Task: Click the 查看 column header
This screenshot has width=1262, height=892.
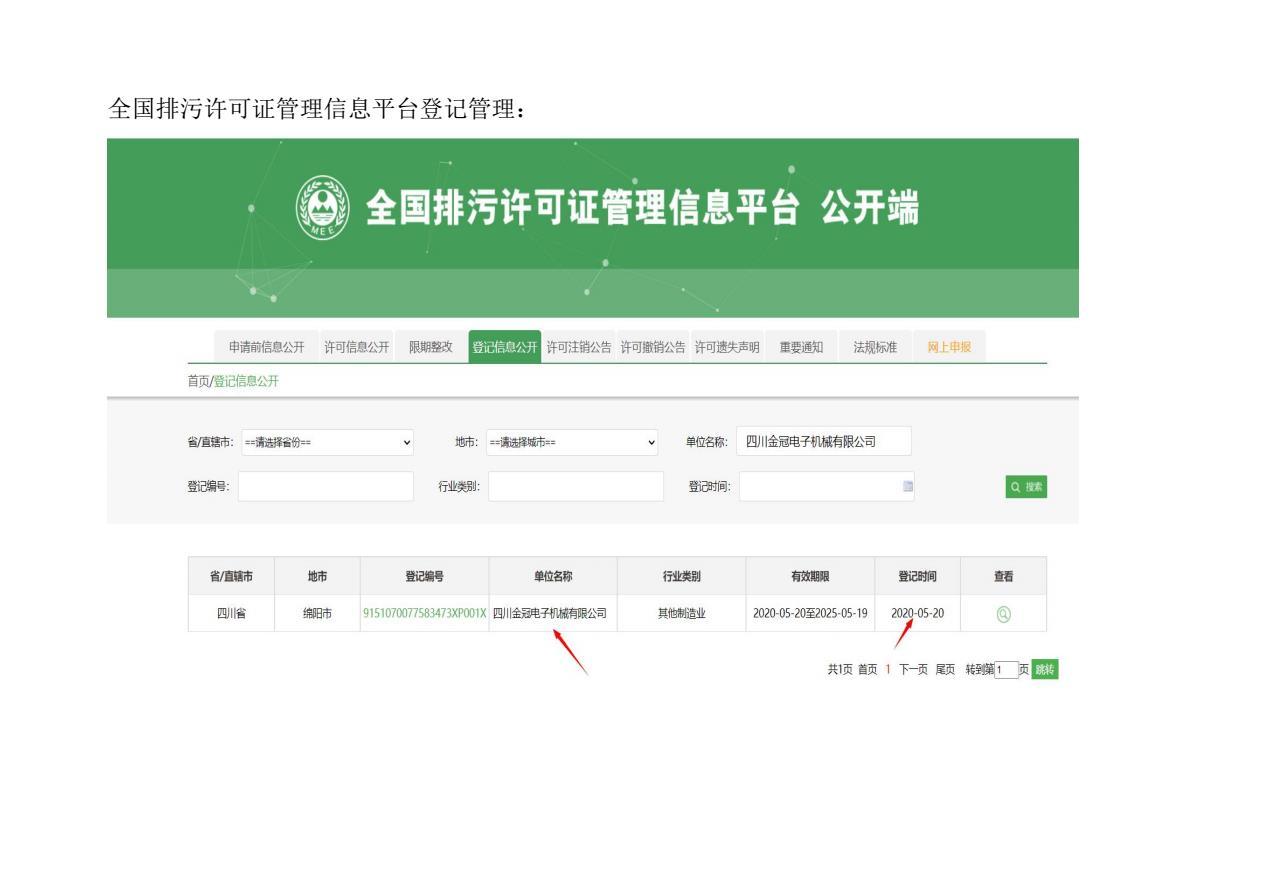Action: click(1003, 576)
